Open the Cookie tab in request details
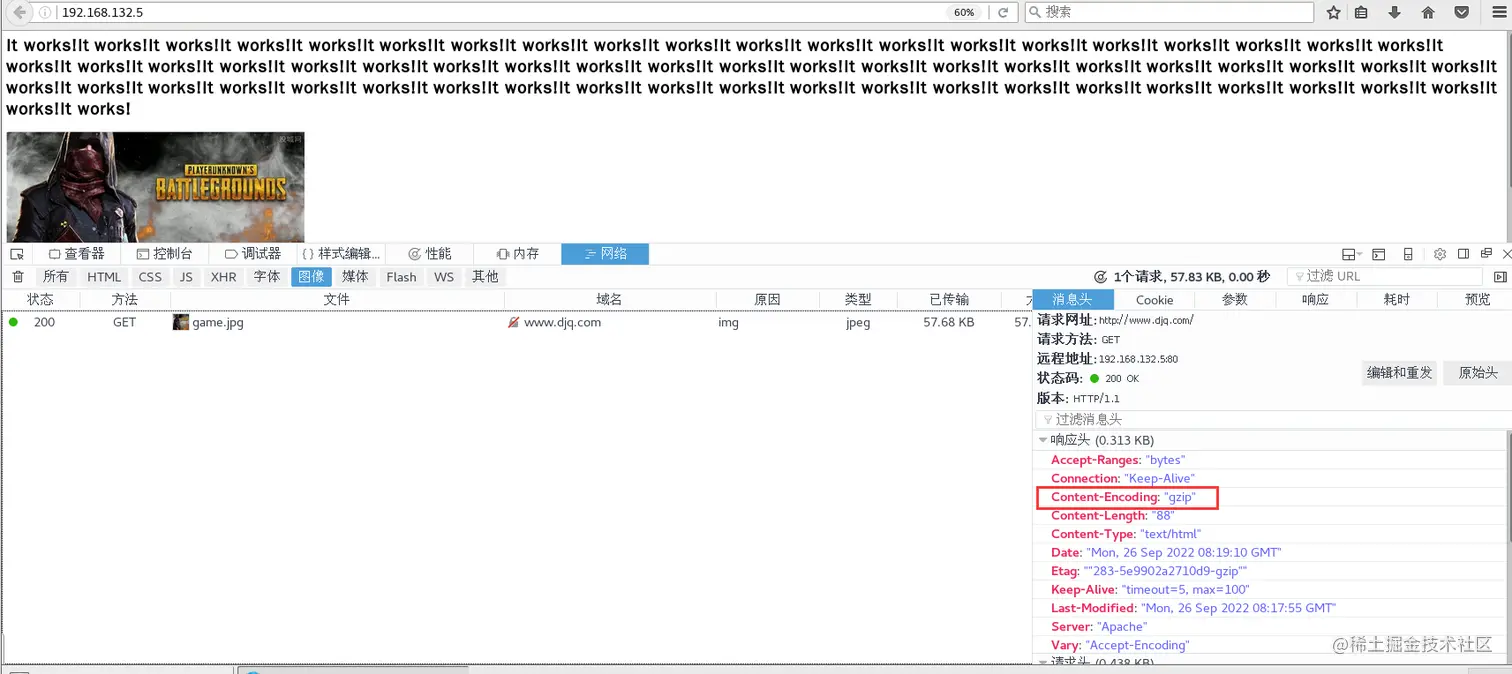 tap(1154, 300)
